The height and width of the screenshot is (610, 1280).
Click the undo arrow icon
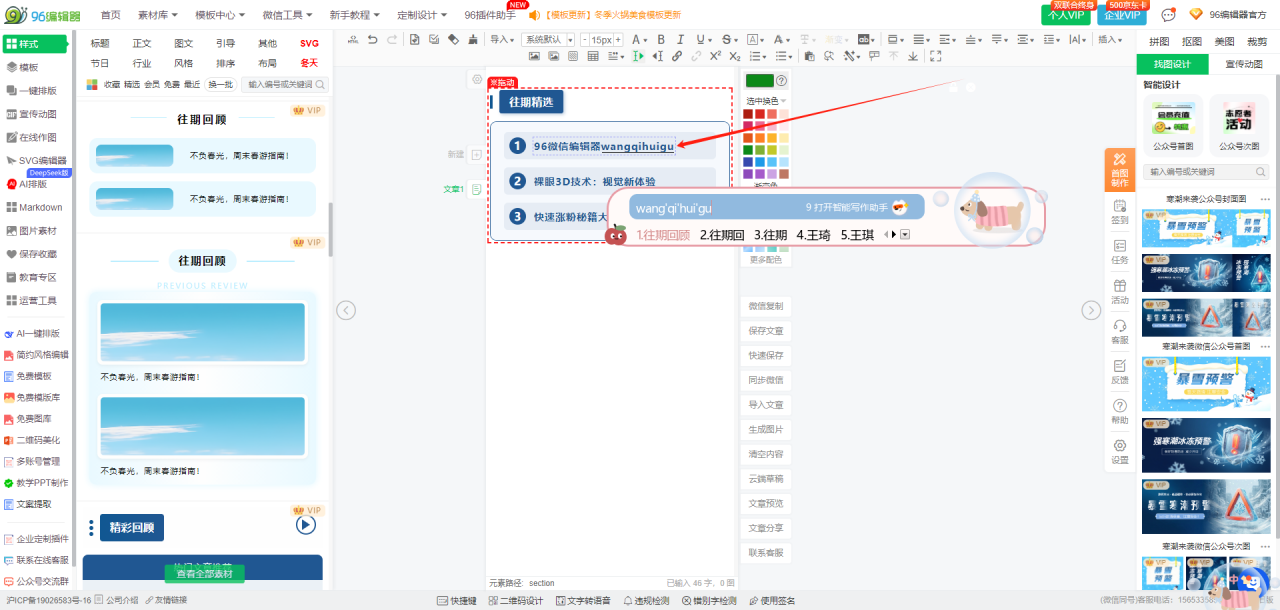[x=373, y=40]
